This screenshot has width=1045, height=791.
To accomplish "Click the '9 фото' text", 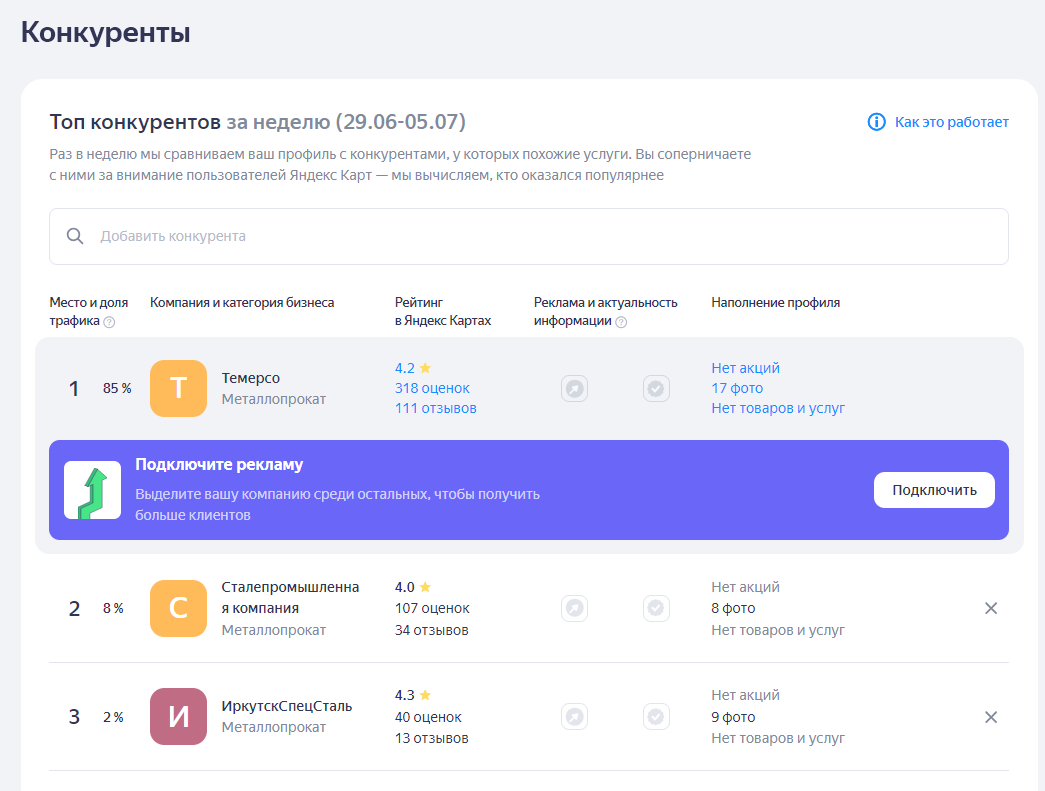I will pos(733,717).
